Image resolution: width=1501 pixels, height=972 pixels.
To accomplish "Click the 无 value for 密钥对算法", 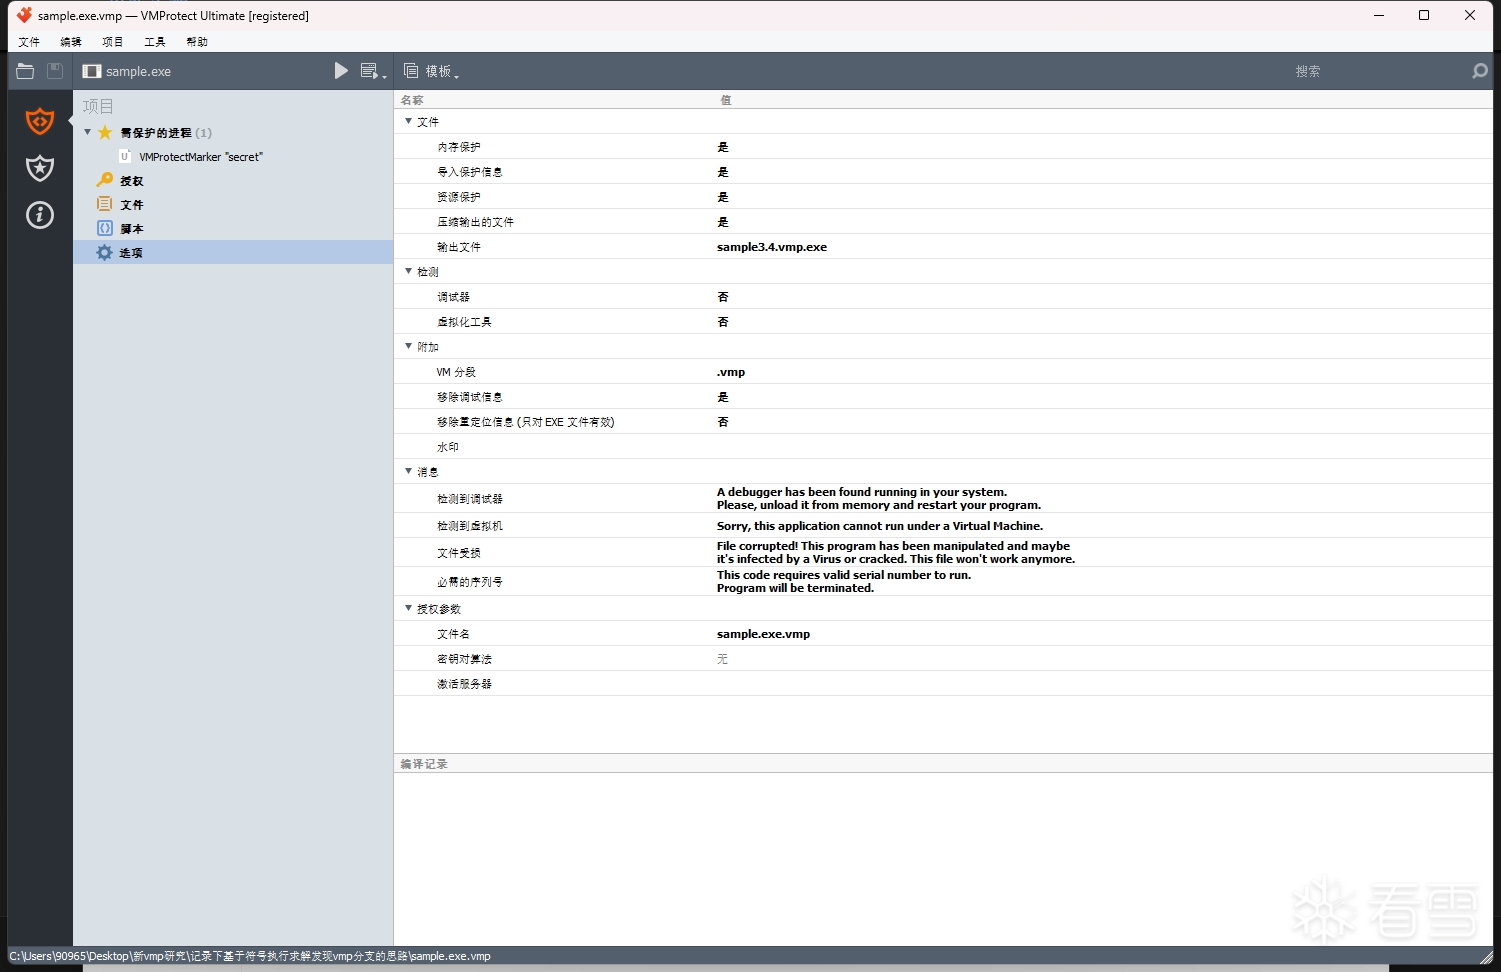I will coord(723,659).
